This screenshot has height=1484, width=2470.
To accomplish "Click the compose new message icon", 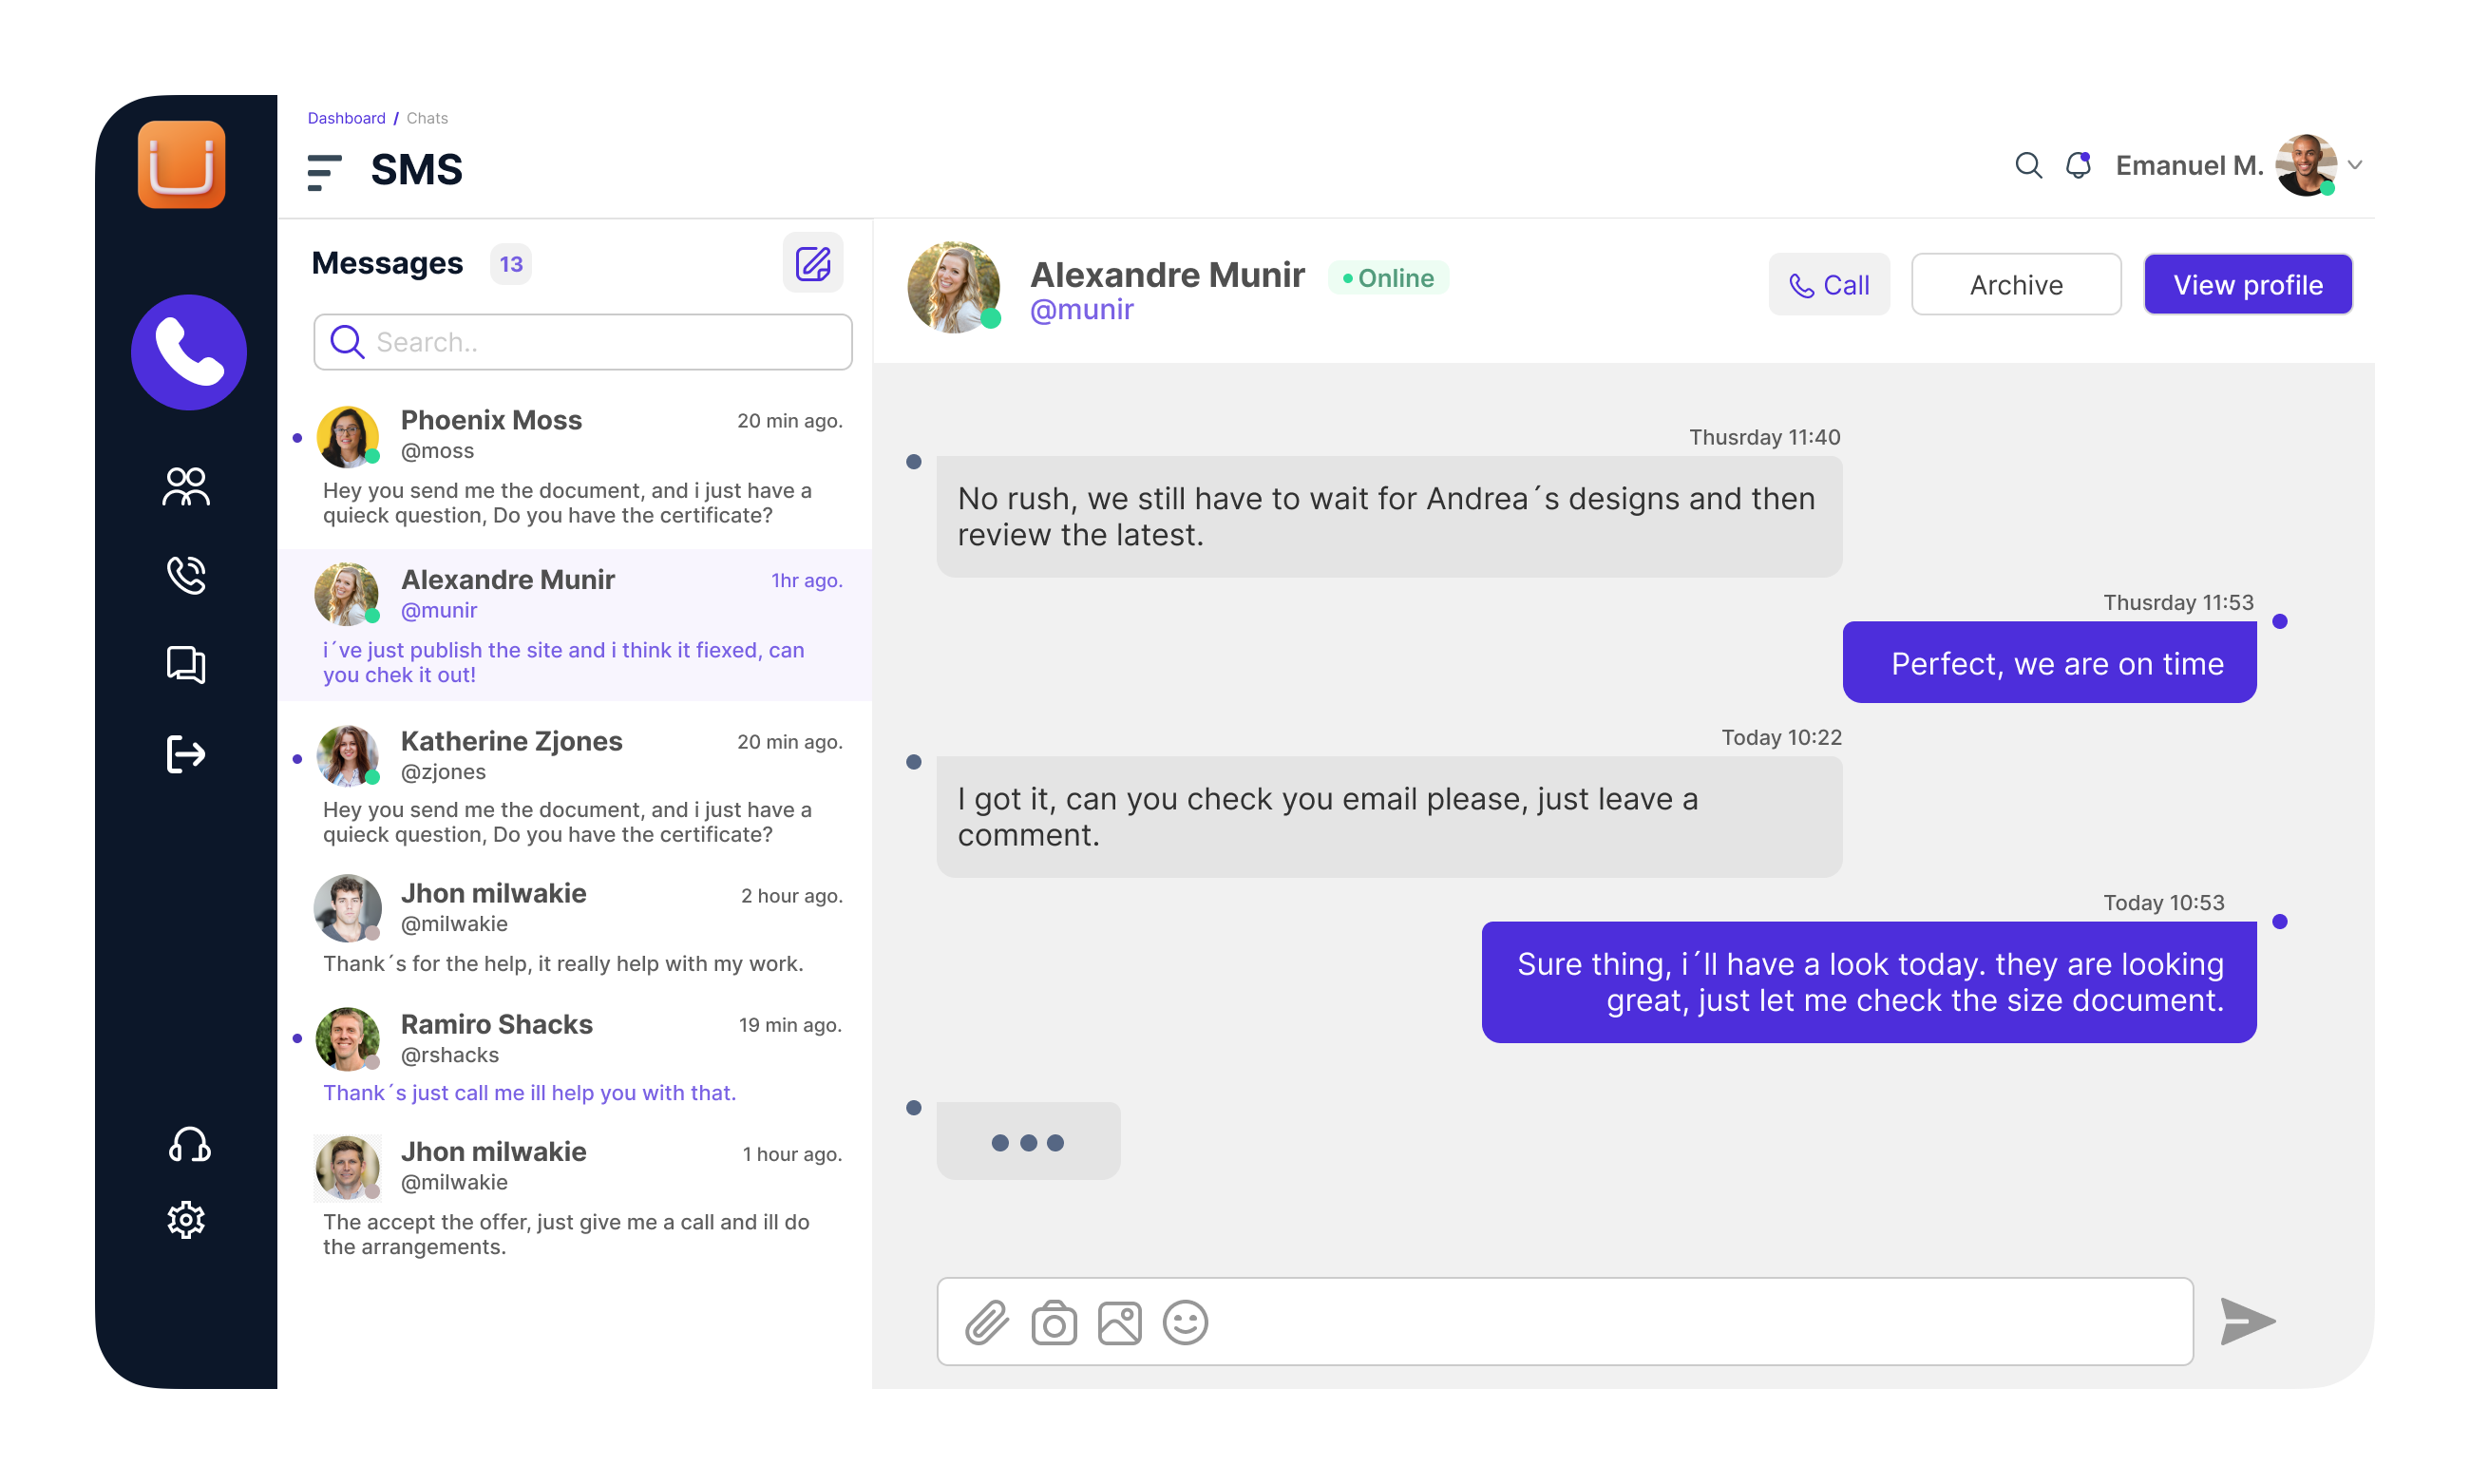I will pyautogui.click(x=812, y=264).
